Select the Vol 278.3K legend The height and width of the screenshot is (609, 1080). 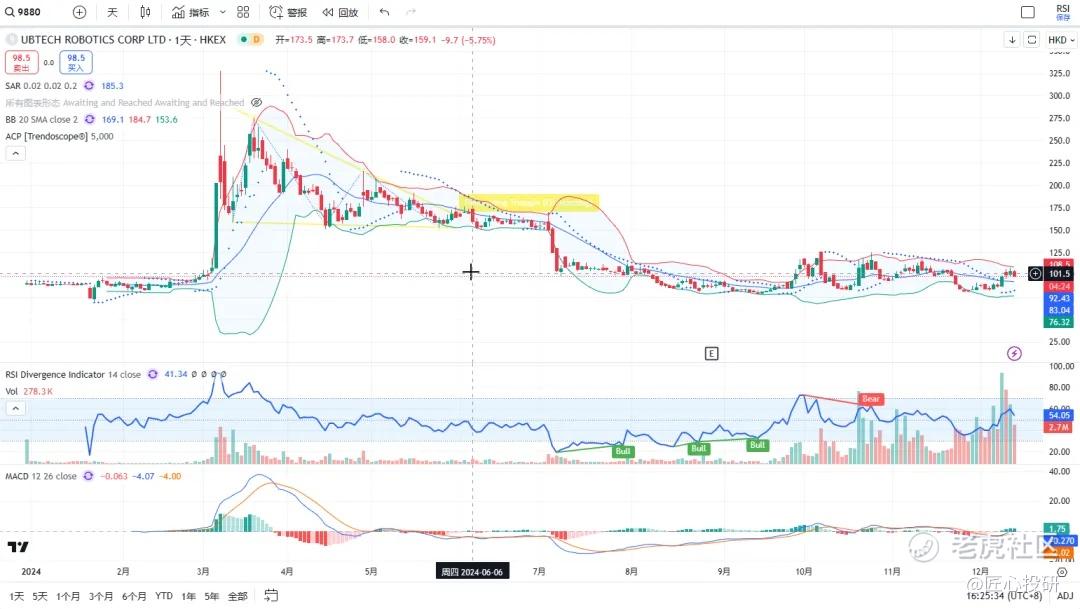coord(29,391)
